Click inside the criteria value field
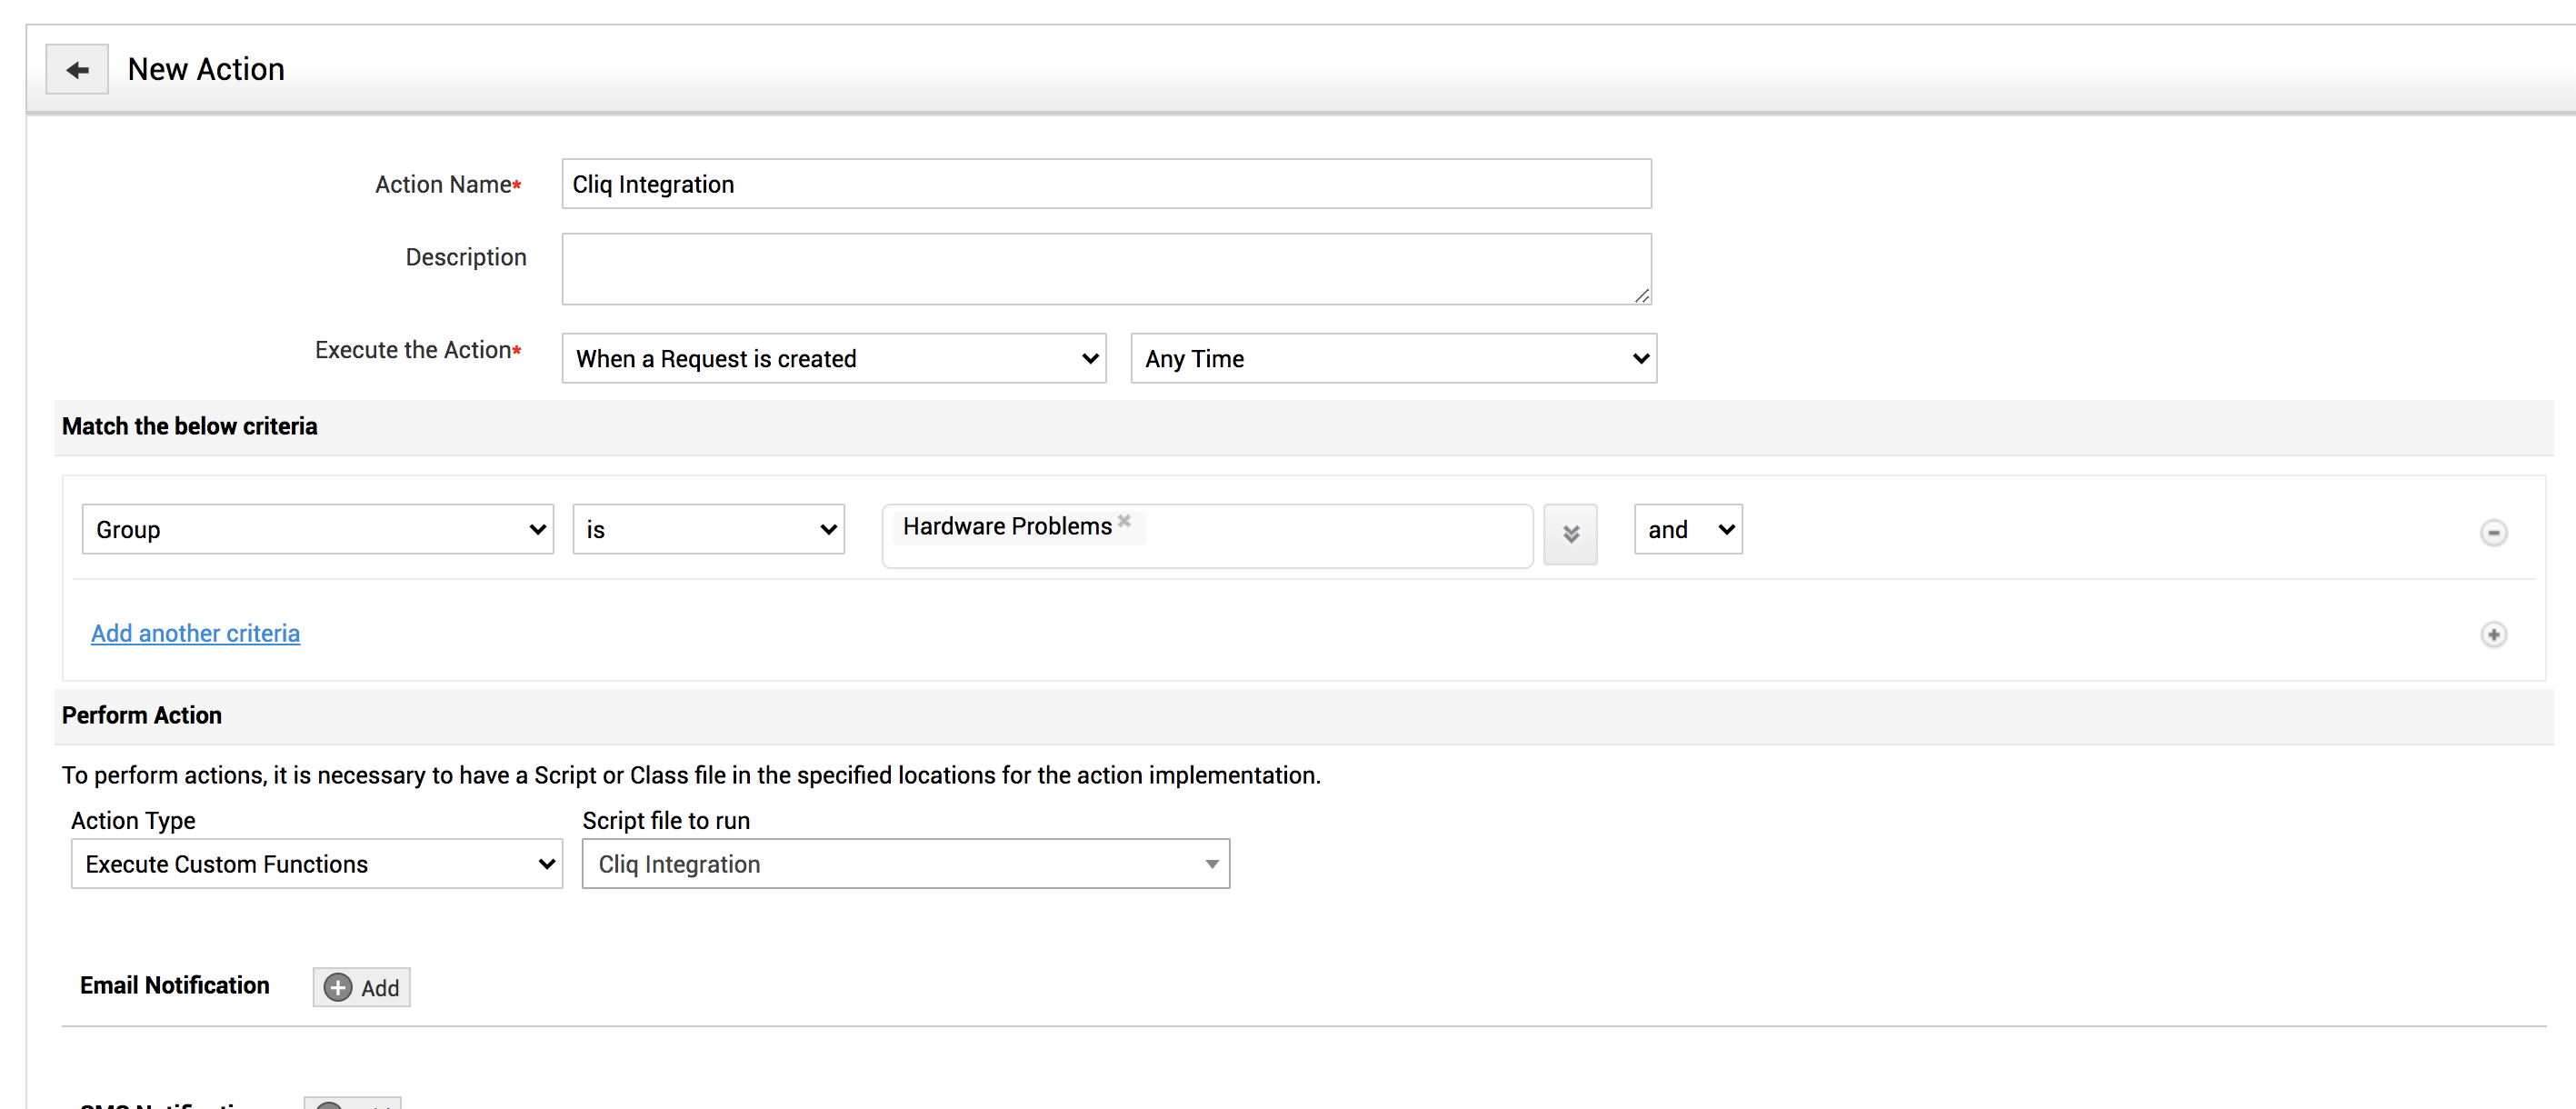This screenshot has width=2576, height=1109. 1330,537
